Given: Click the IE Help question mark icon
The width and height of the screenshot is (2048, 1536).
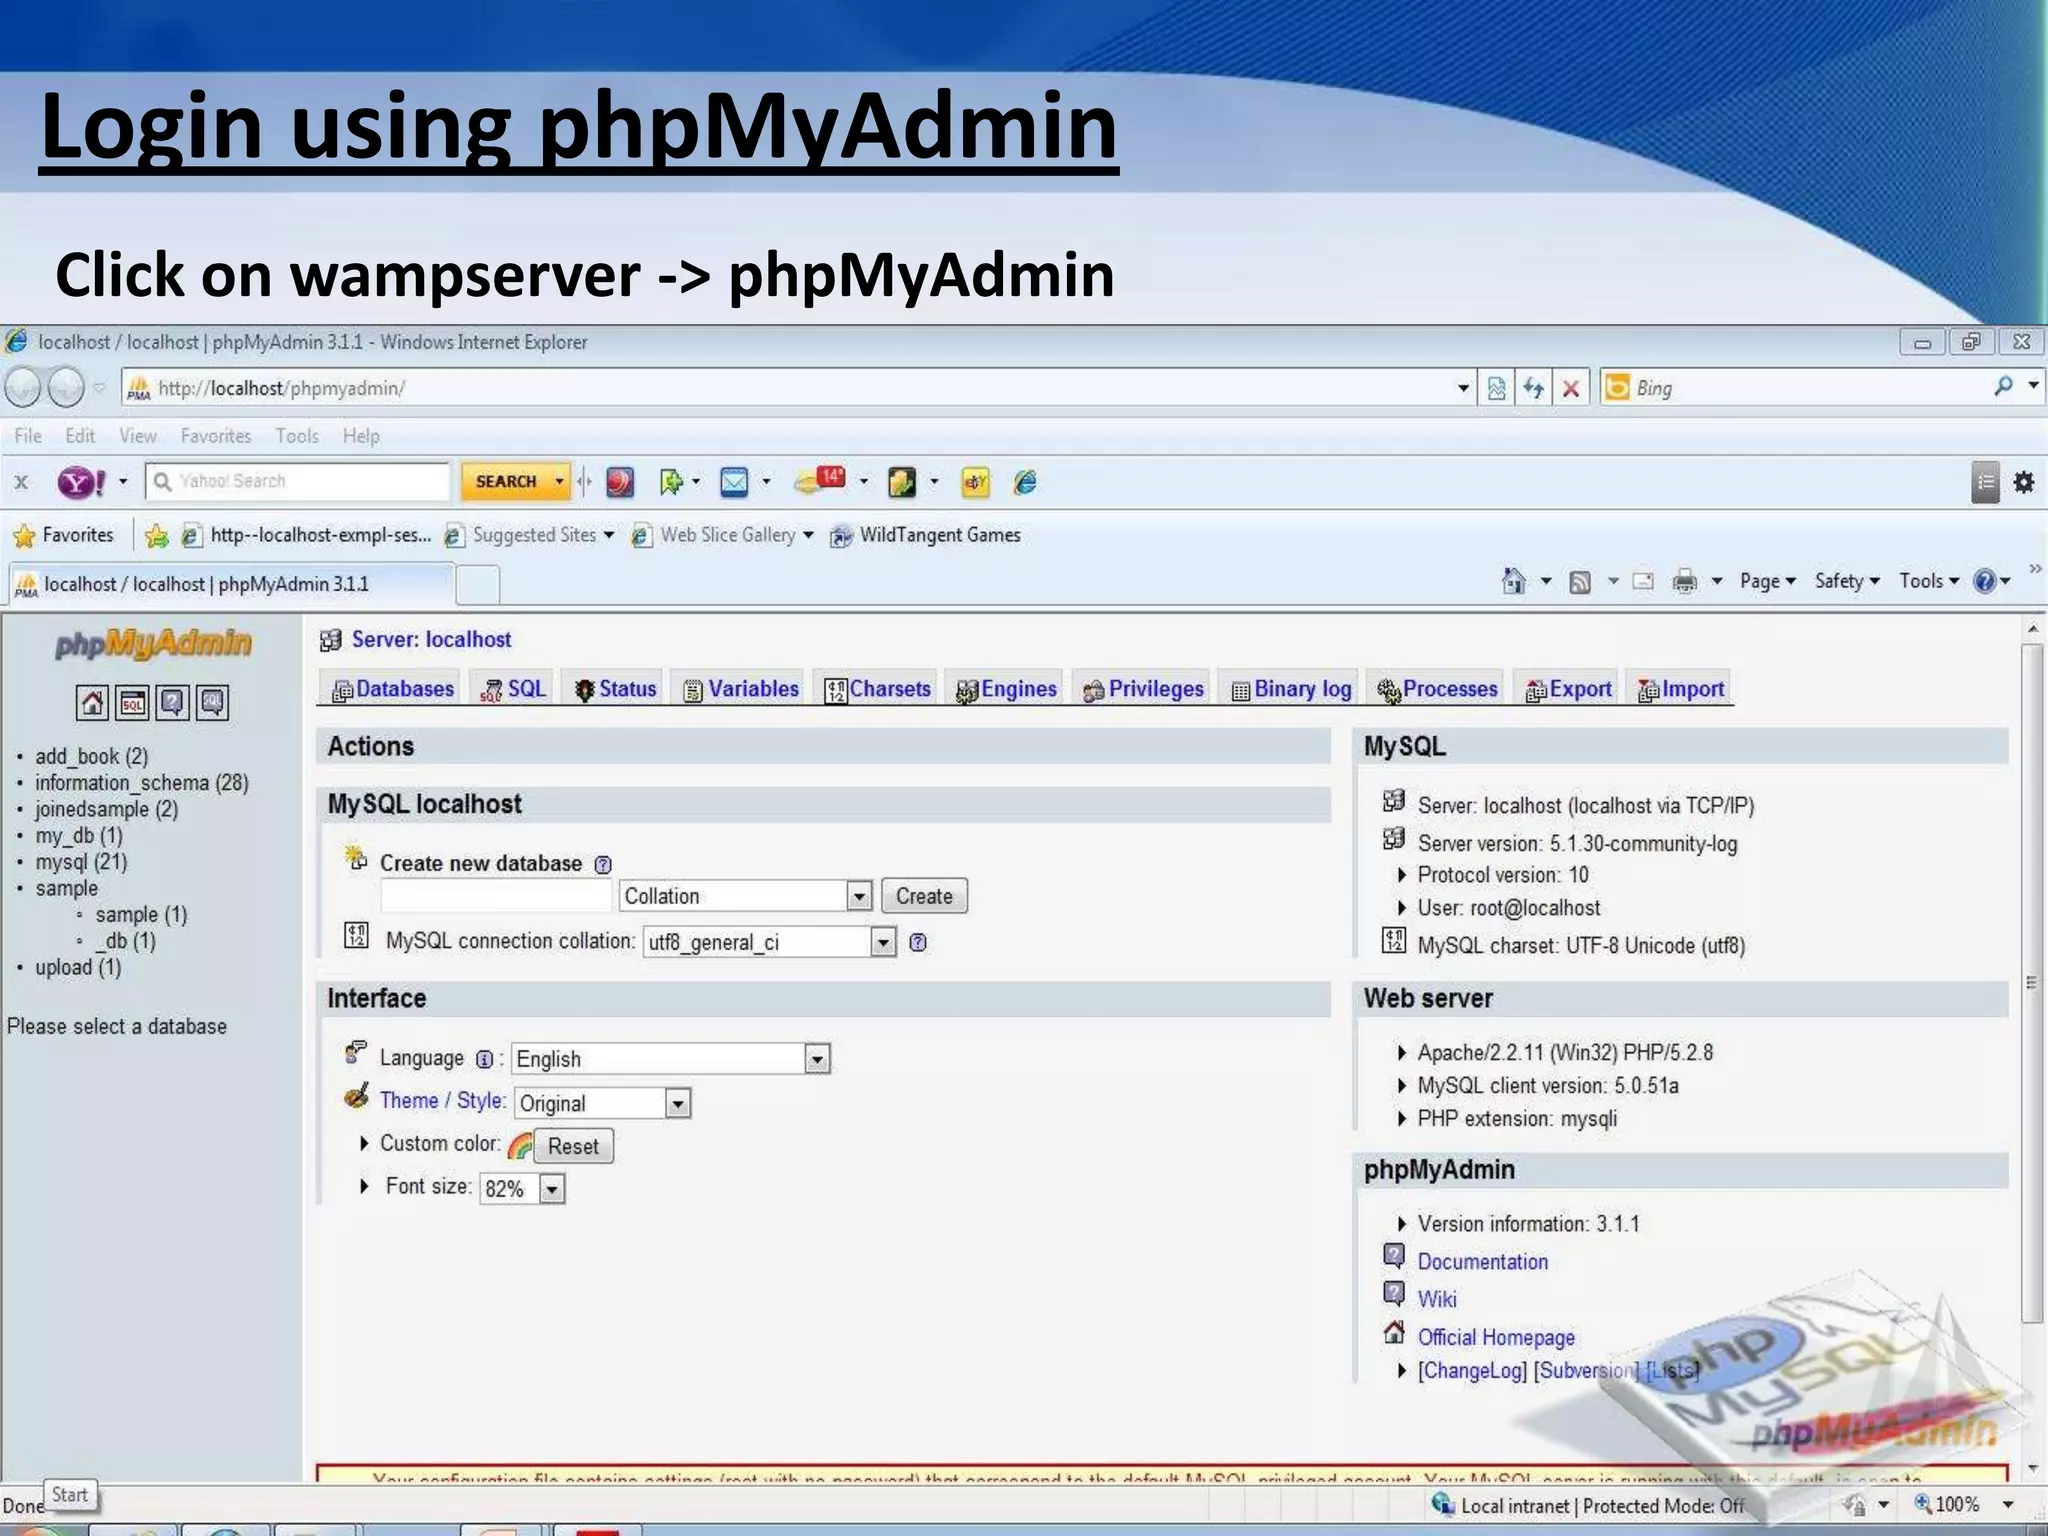Looking at the screenshot, I should tap(1985, 581).
